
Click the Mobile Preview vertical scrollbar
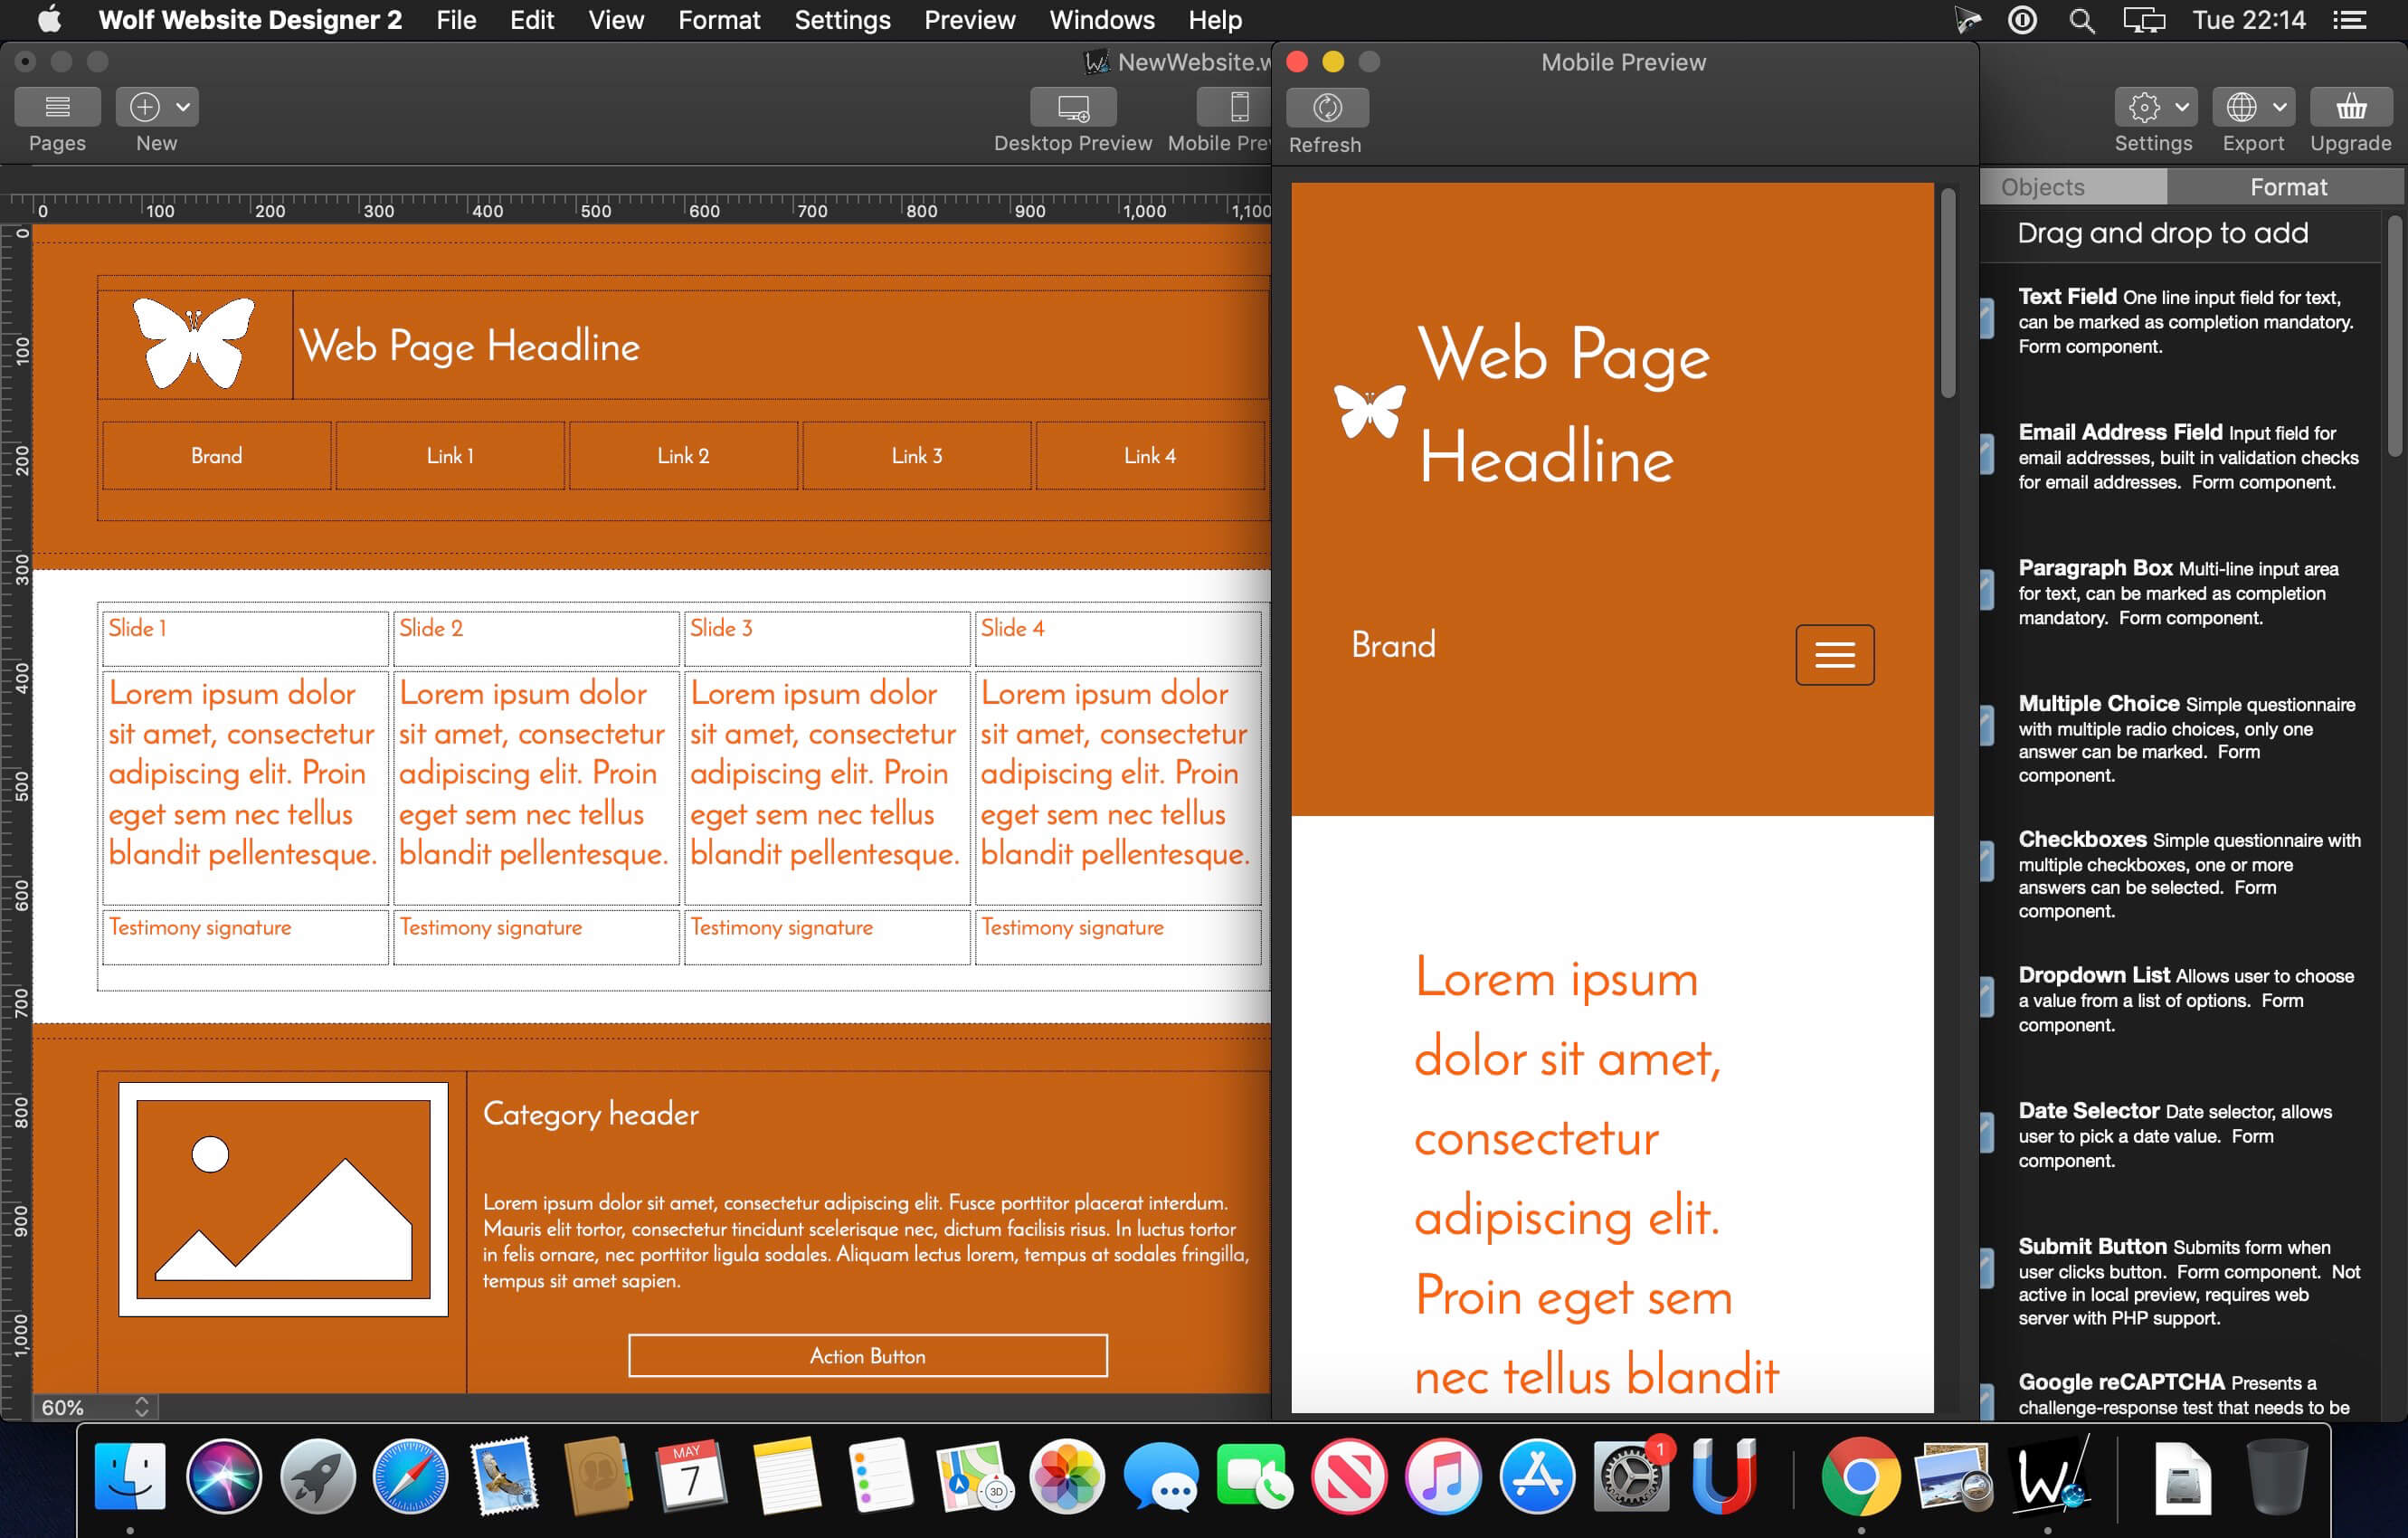pos(1948,295)
